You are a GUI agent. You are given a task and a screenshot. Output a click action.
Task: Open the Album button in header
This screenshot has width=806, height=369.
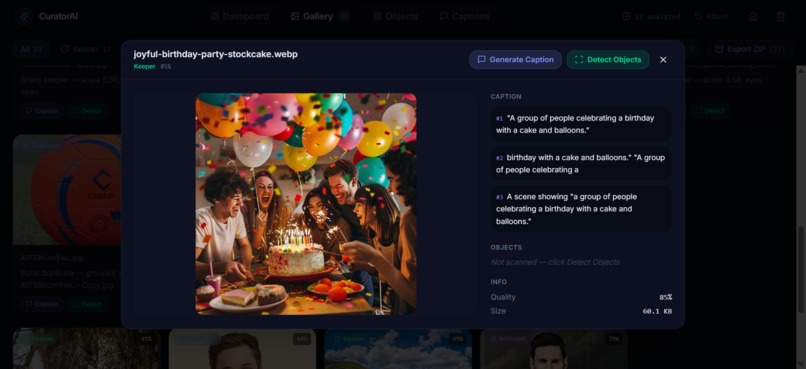pyautogui.click(x=711, y=16)
